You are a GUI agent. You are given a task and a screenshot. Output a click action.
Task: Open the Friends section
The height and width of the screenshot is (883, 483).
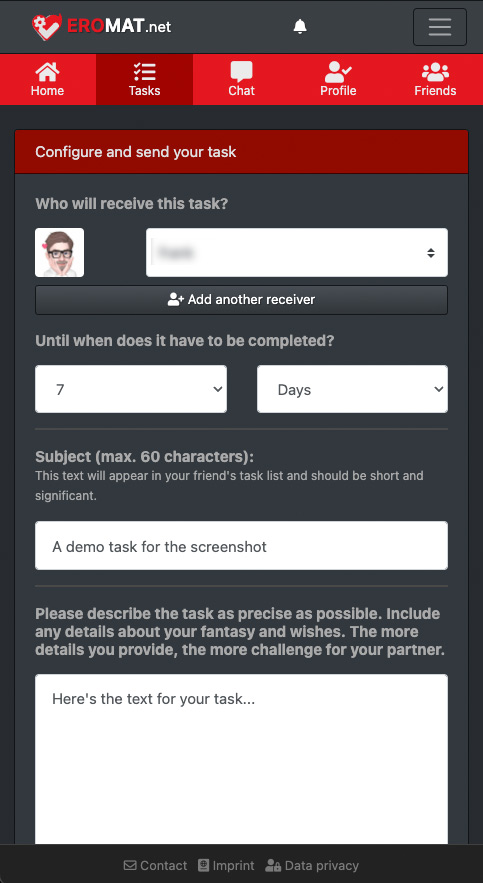coord(435,79)
